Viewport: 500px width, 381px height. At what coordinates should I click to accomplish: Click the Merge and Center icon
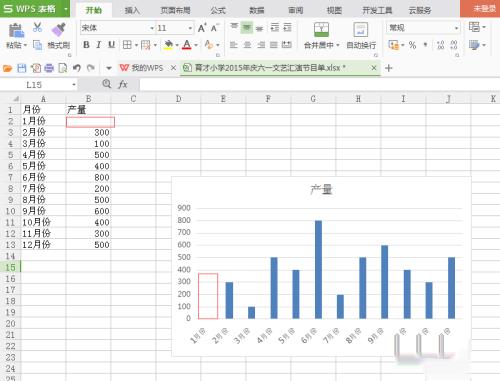point(321,29)
